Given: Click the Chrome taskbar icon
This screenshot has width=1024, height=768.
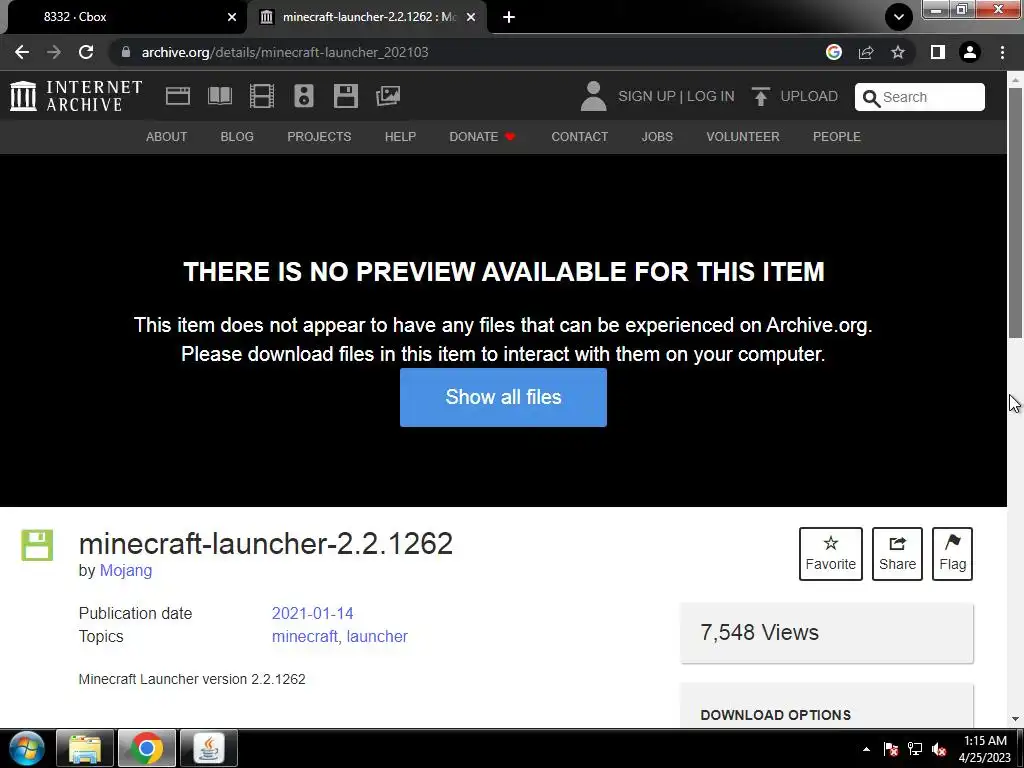Looking at the screenshot, I should coord(147,748).
